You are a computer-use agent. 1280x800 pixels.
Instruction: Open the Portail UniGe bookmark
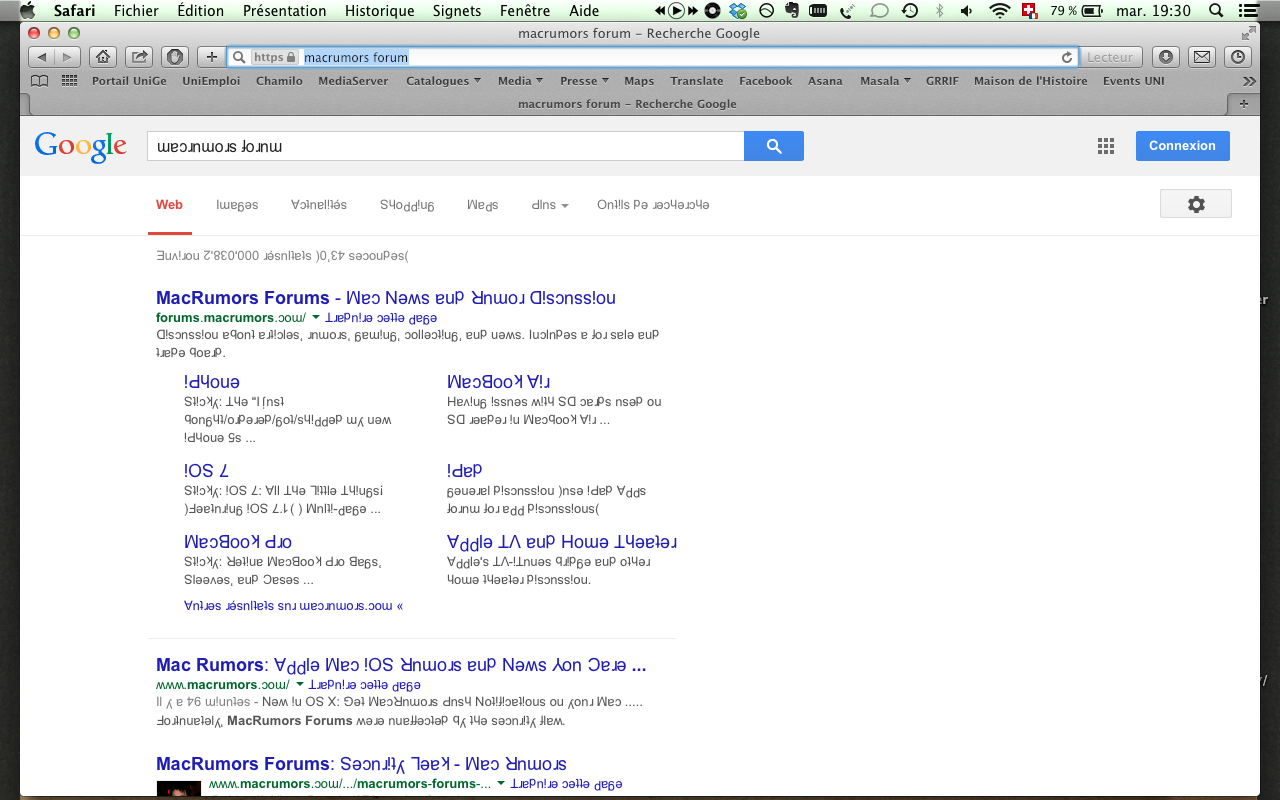[129, 81]
